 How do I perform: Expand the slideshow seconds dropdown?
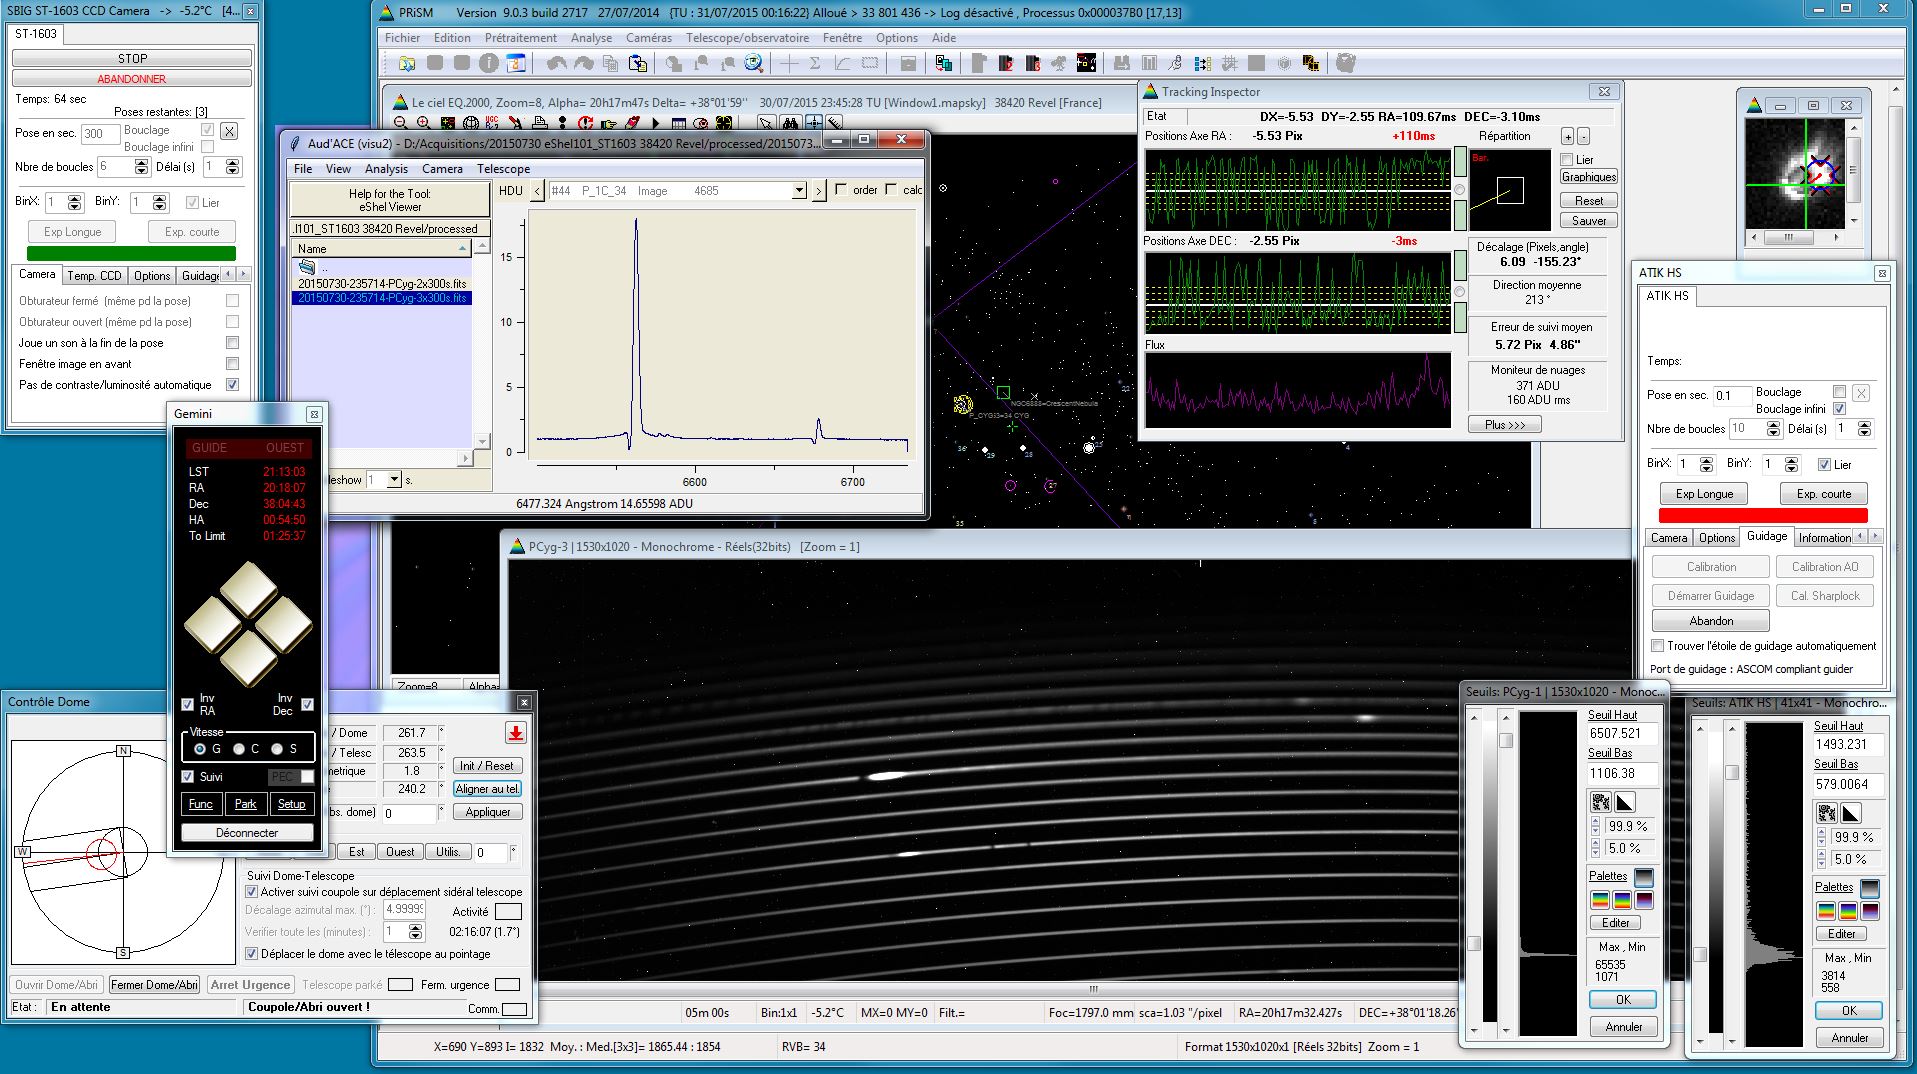click(394, 480)
